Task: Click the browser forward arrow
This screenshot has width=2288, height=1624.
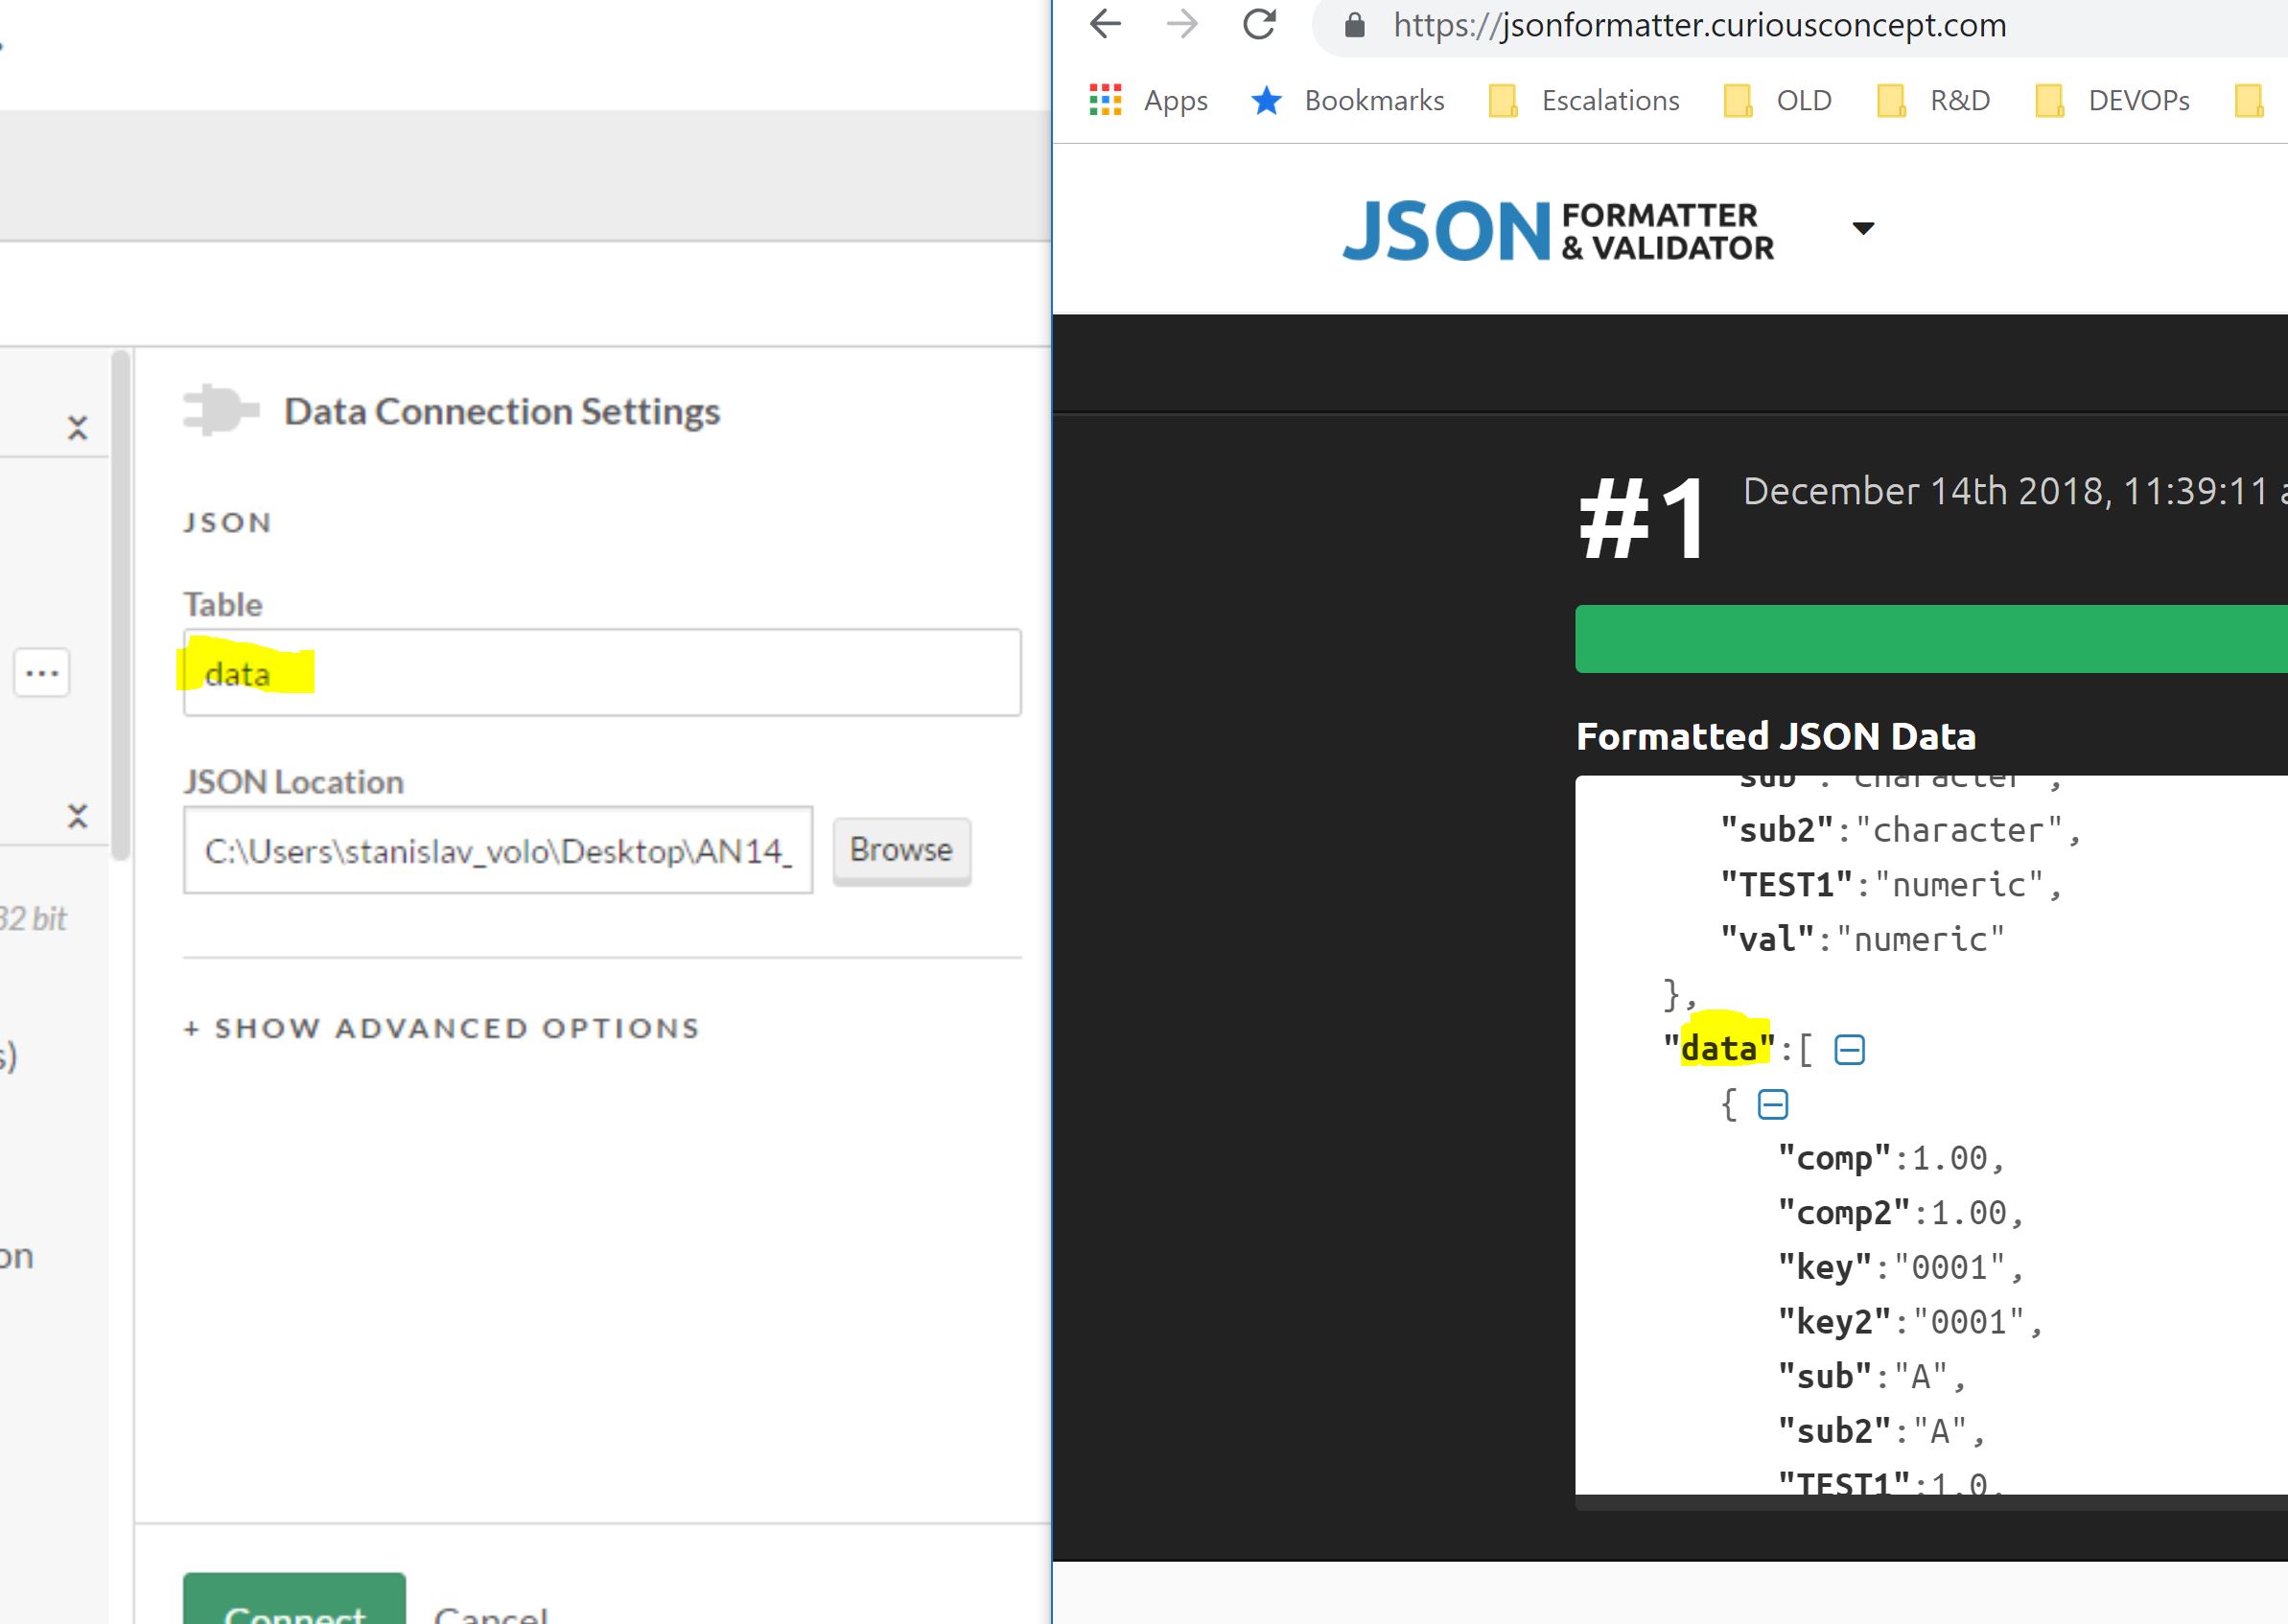Action: tap(1182, 24)
